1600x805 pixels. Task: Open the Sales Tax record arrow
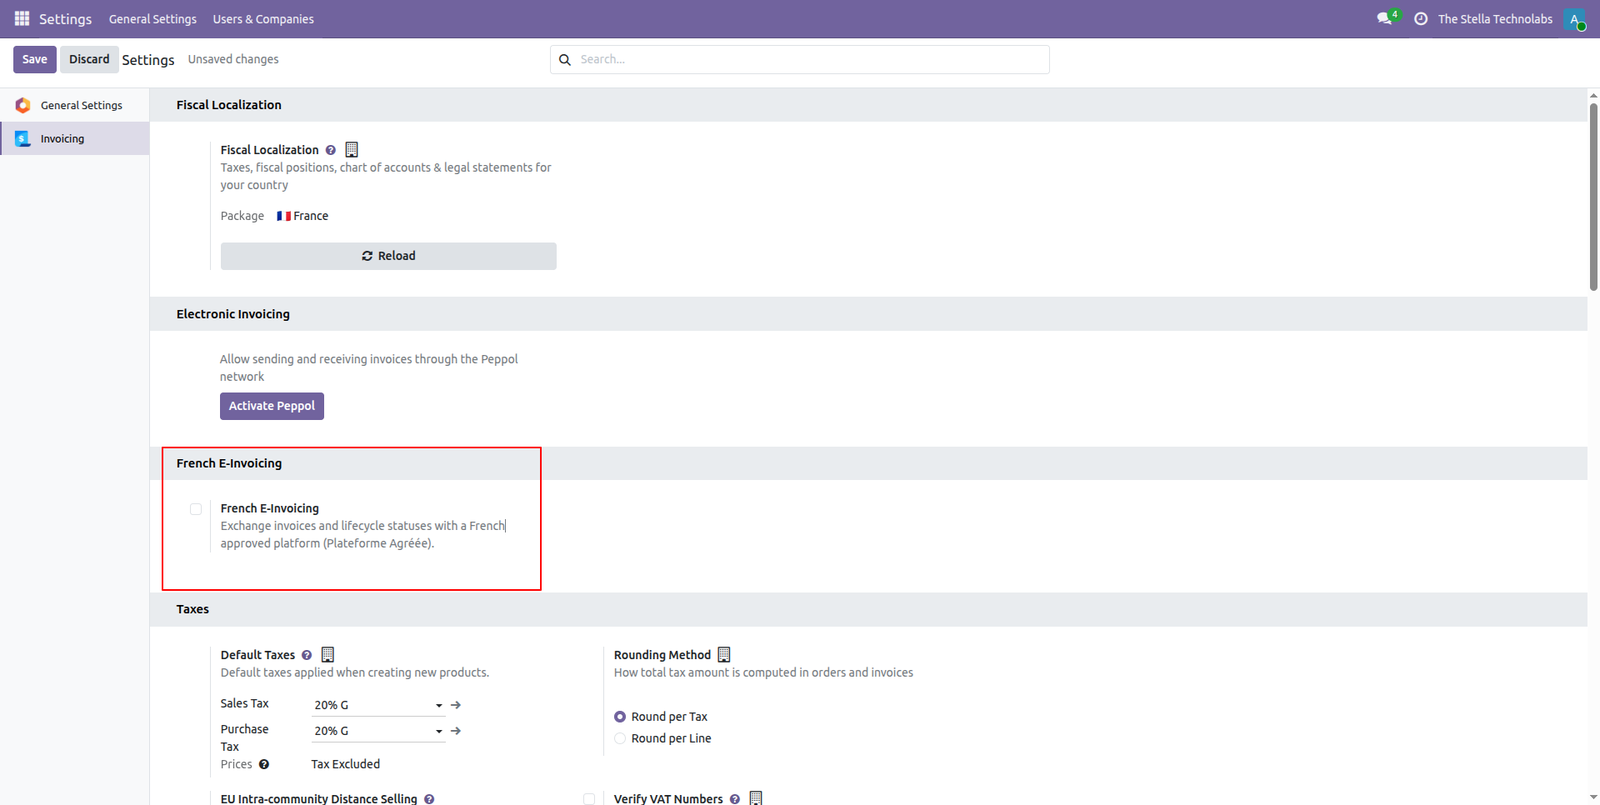[x=456, y=705]
